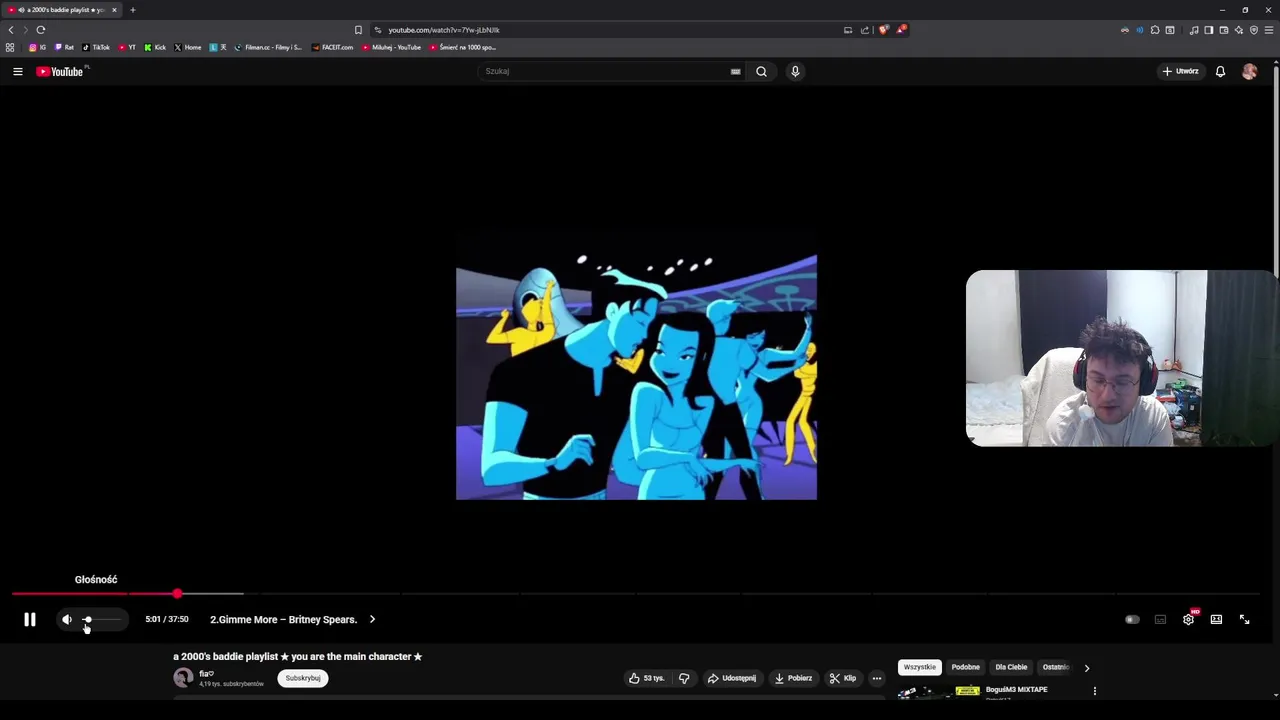Open apps grid in bookmarks bar
1280x720 pixels.
(x=10, y=47)
